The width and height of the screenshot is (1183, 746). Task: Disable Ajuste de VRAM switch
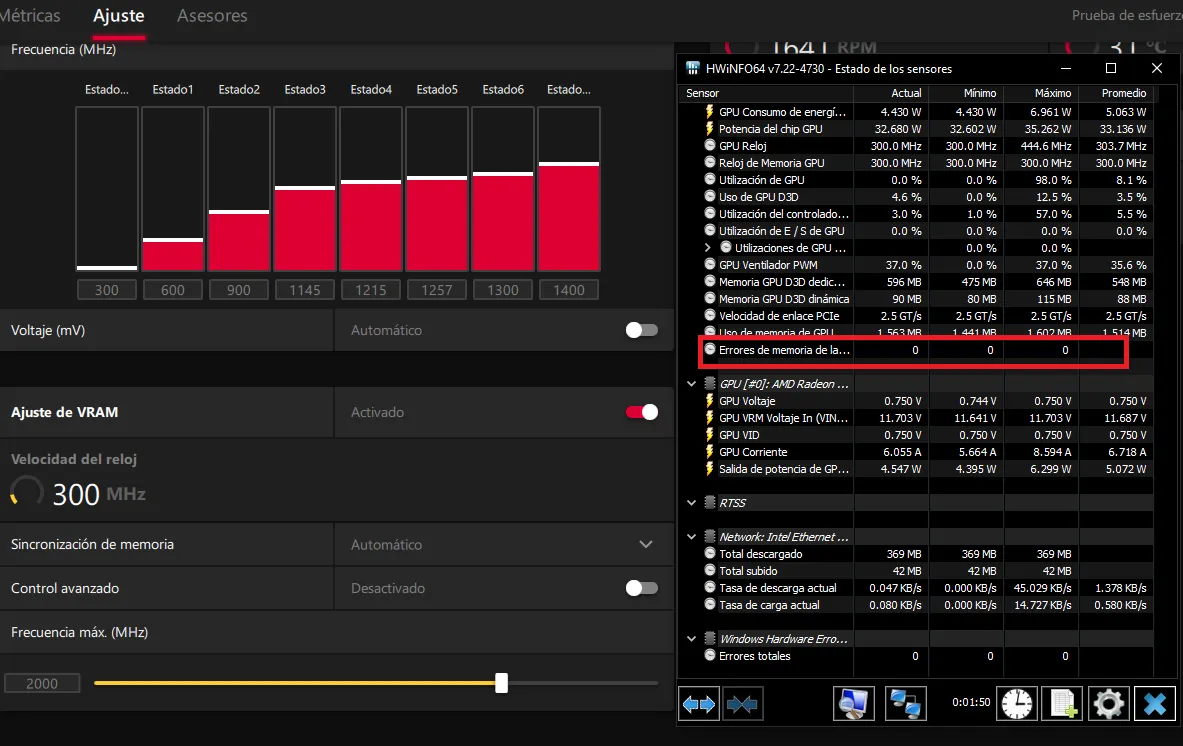click(x=642, y=412)
